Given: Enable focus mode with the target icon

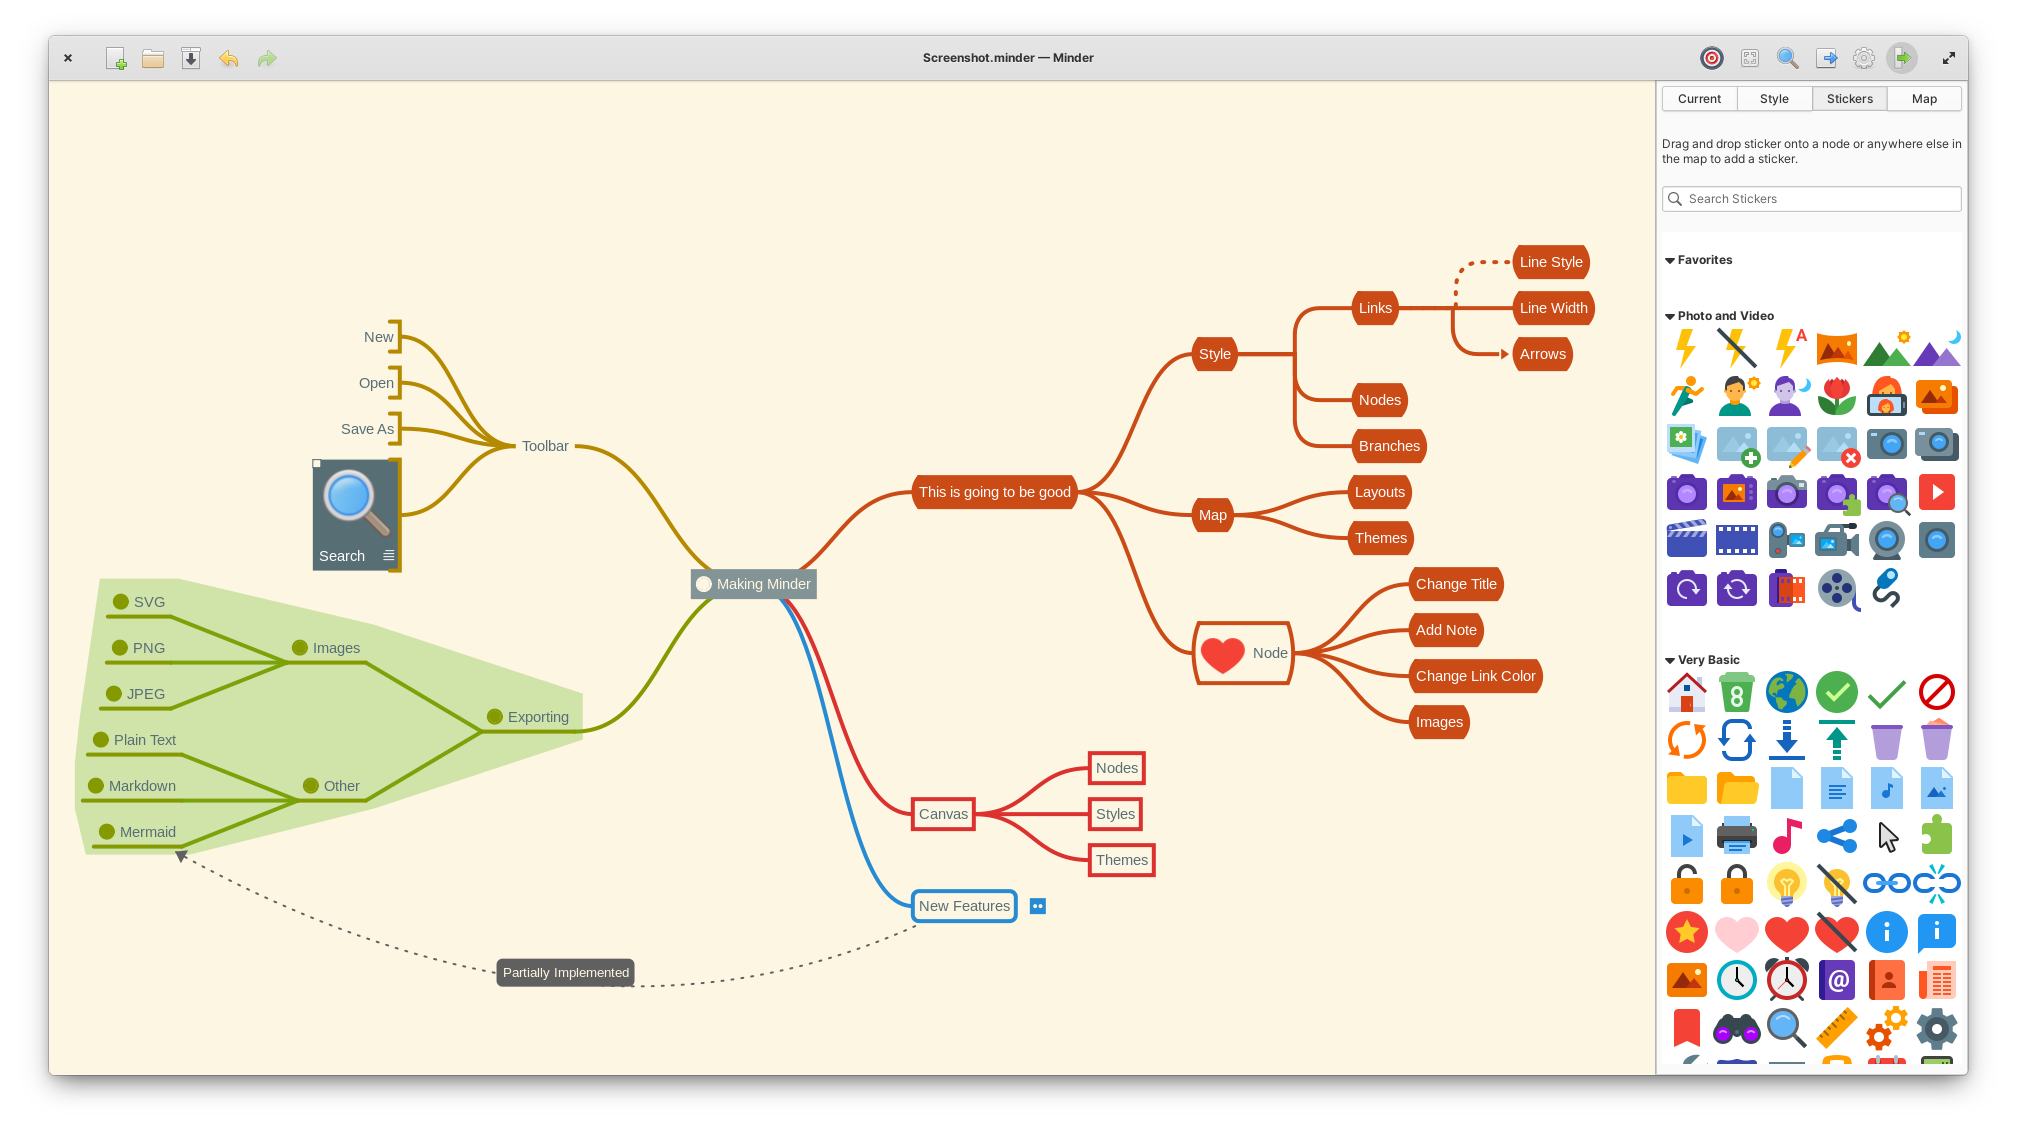Looking at the screenshot, I should (1712, 59).
